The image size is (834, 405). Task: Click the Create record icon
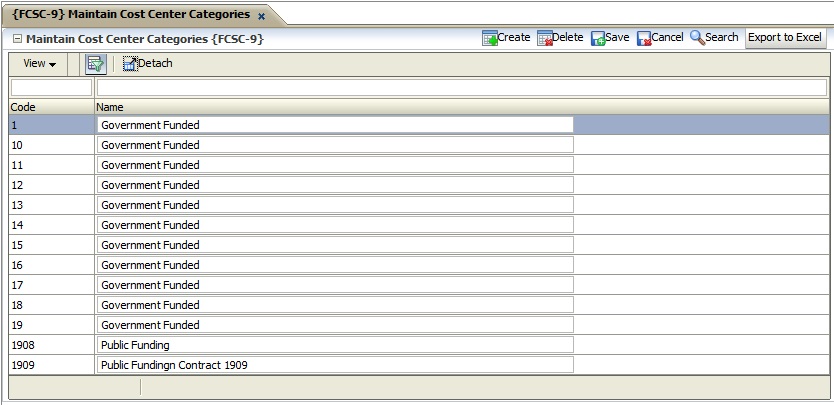click(490, 38)
